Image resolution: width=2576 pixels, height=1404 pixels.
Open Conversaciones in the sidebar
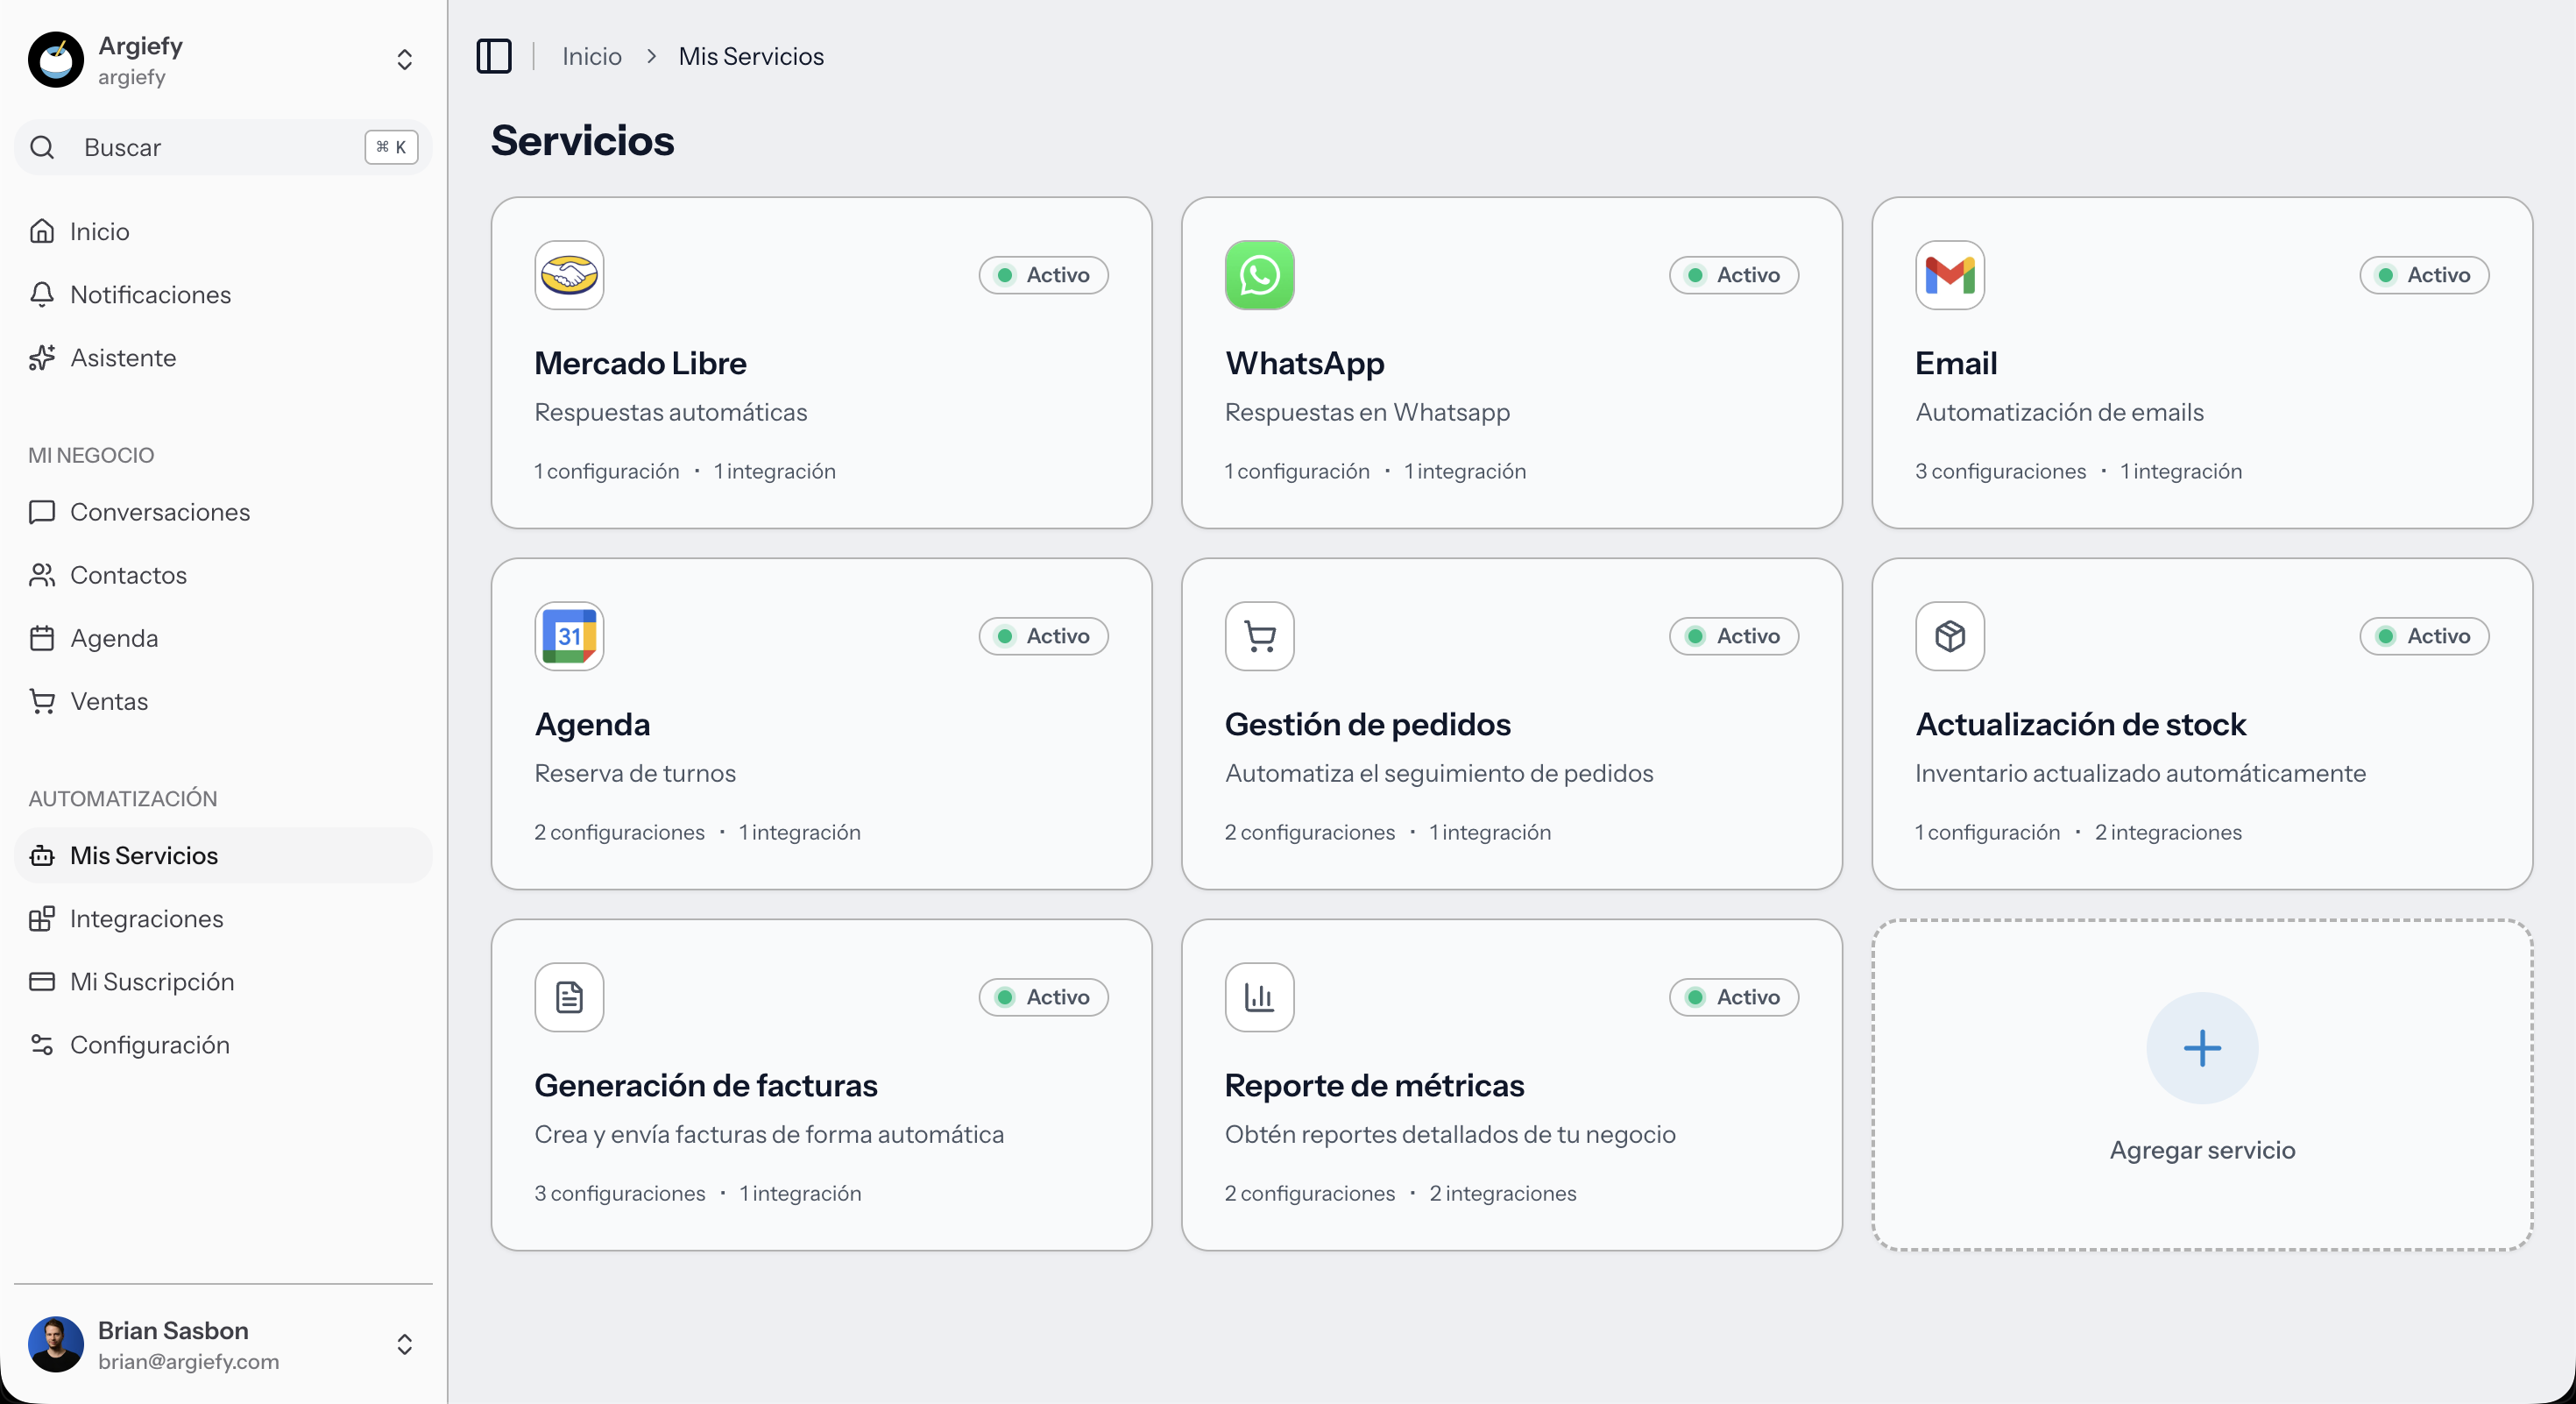coord(159,512)
